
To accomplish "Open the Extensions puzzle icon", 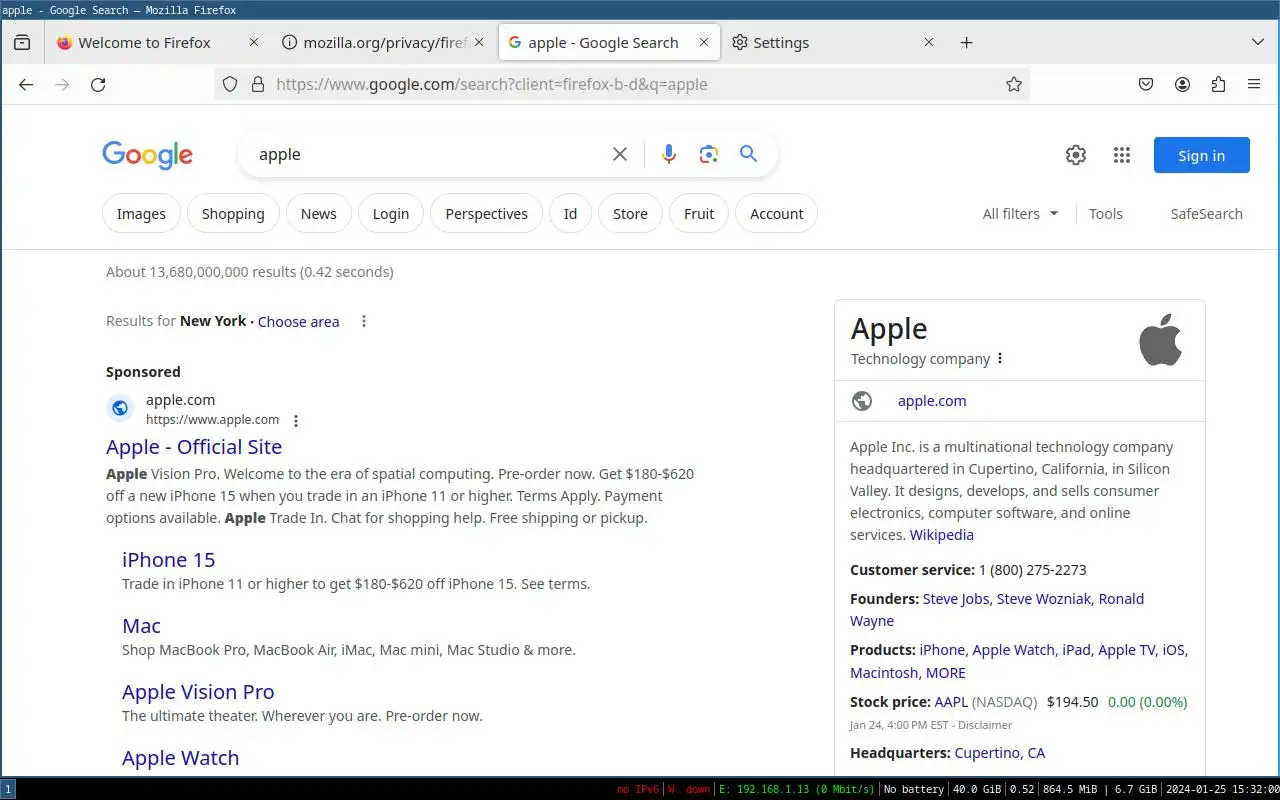I will coord(1218,85).
